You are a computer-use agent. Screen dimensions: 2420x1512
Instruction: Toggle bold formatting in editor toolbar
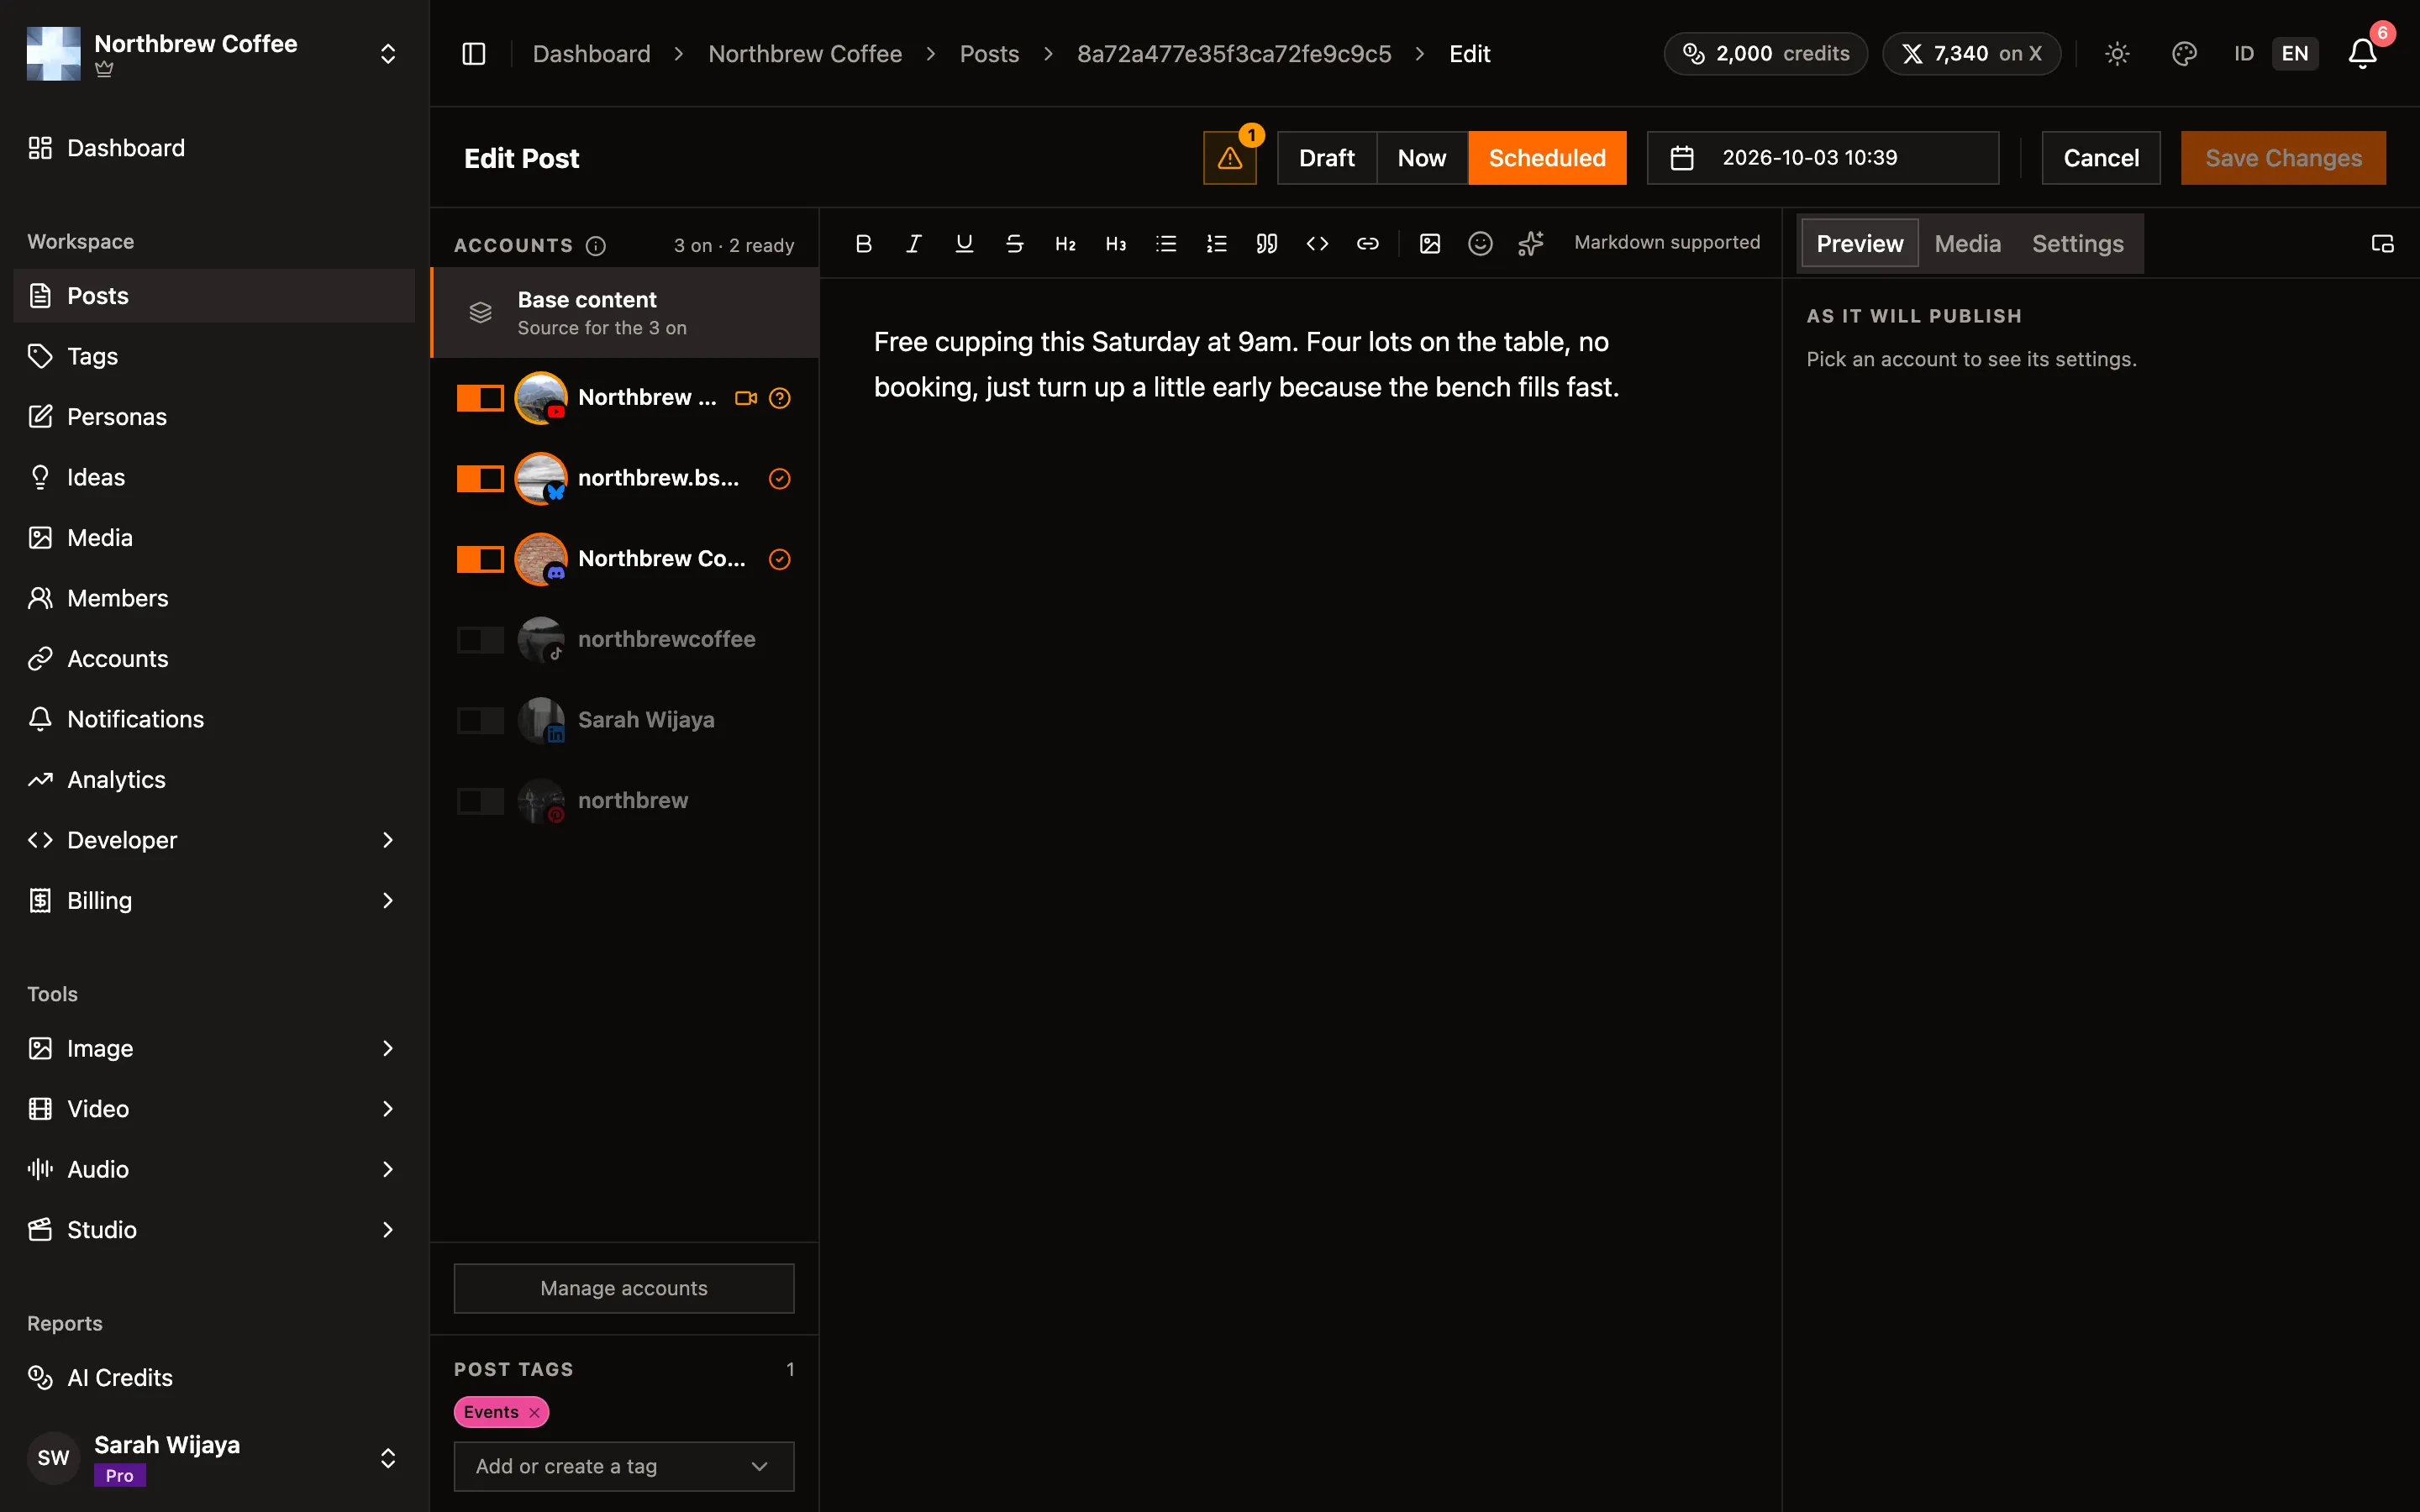click(x=863, y=243)
